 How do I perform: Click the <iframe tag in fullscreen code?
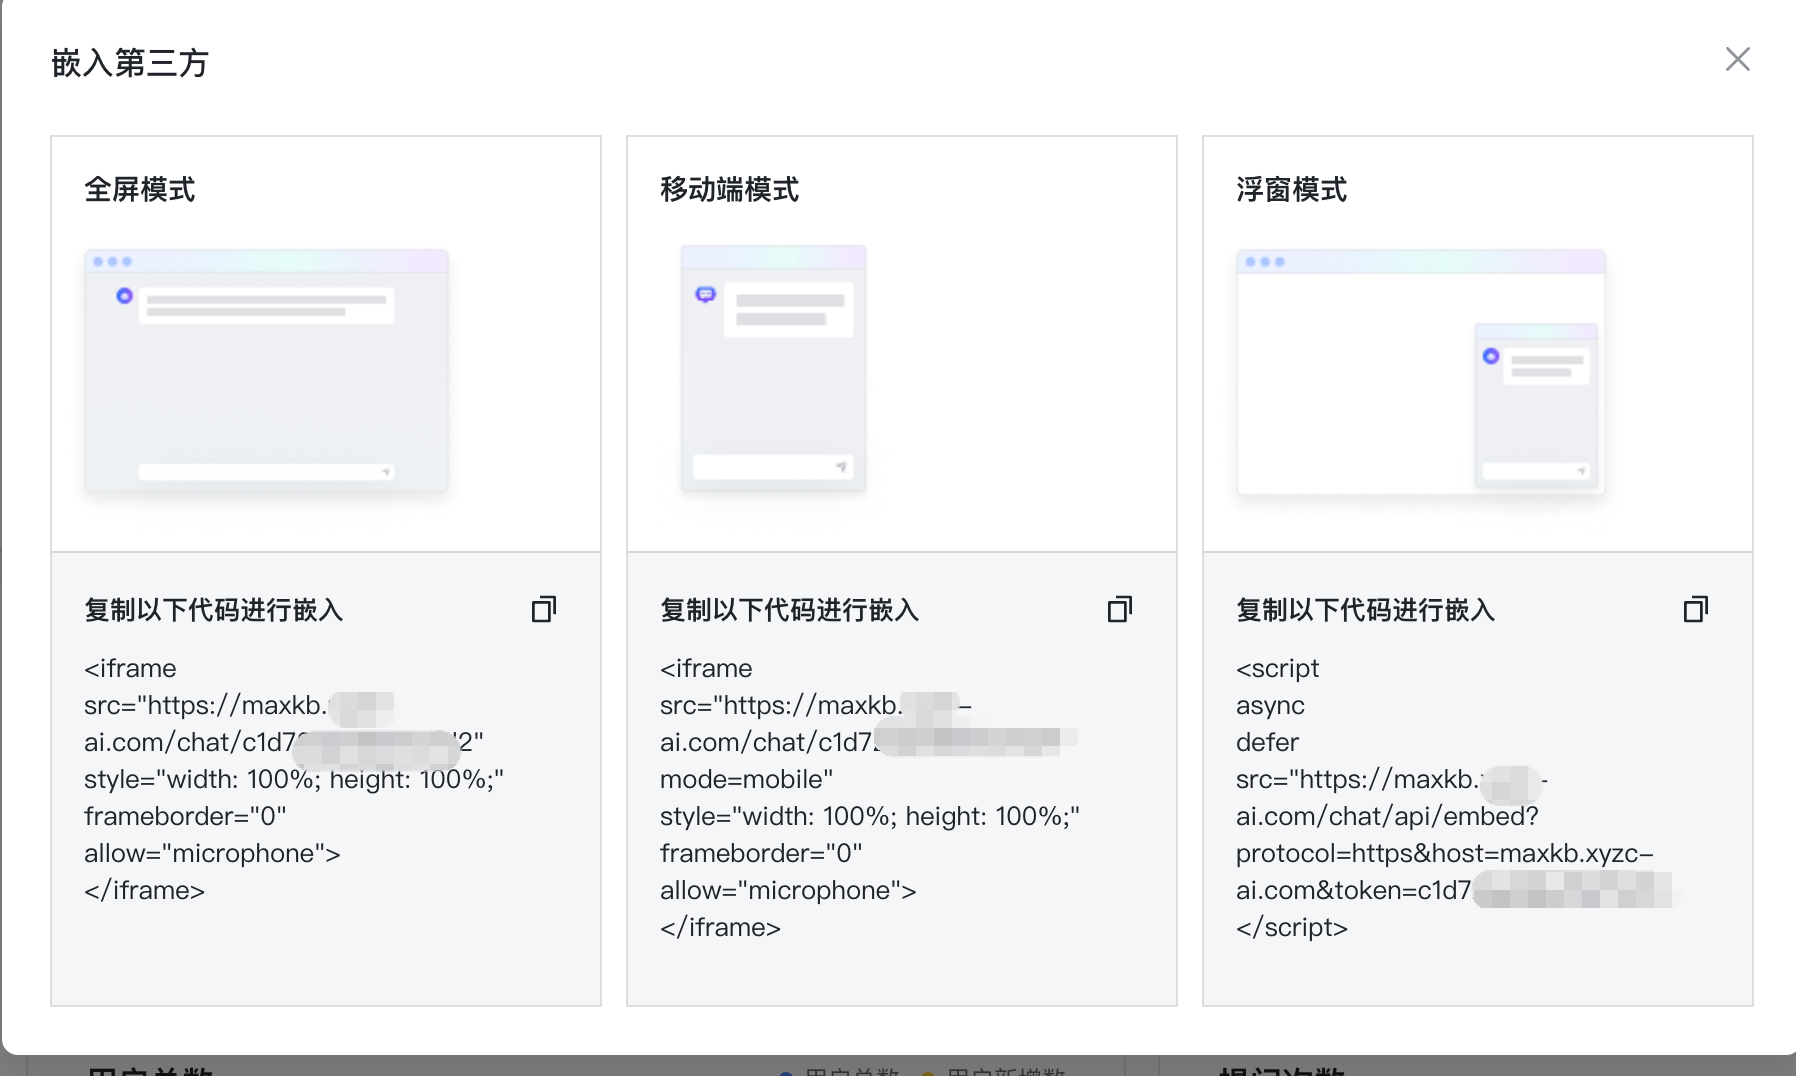tap(130, 668)
